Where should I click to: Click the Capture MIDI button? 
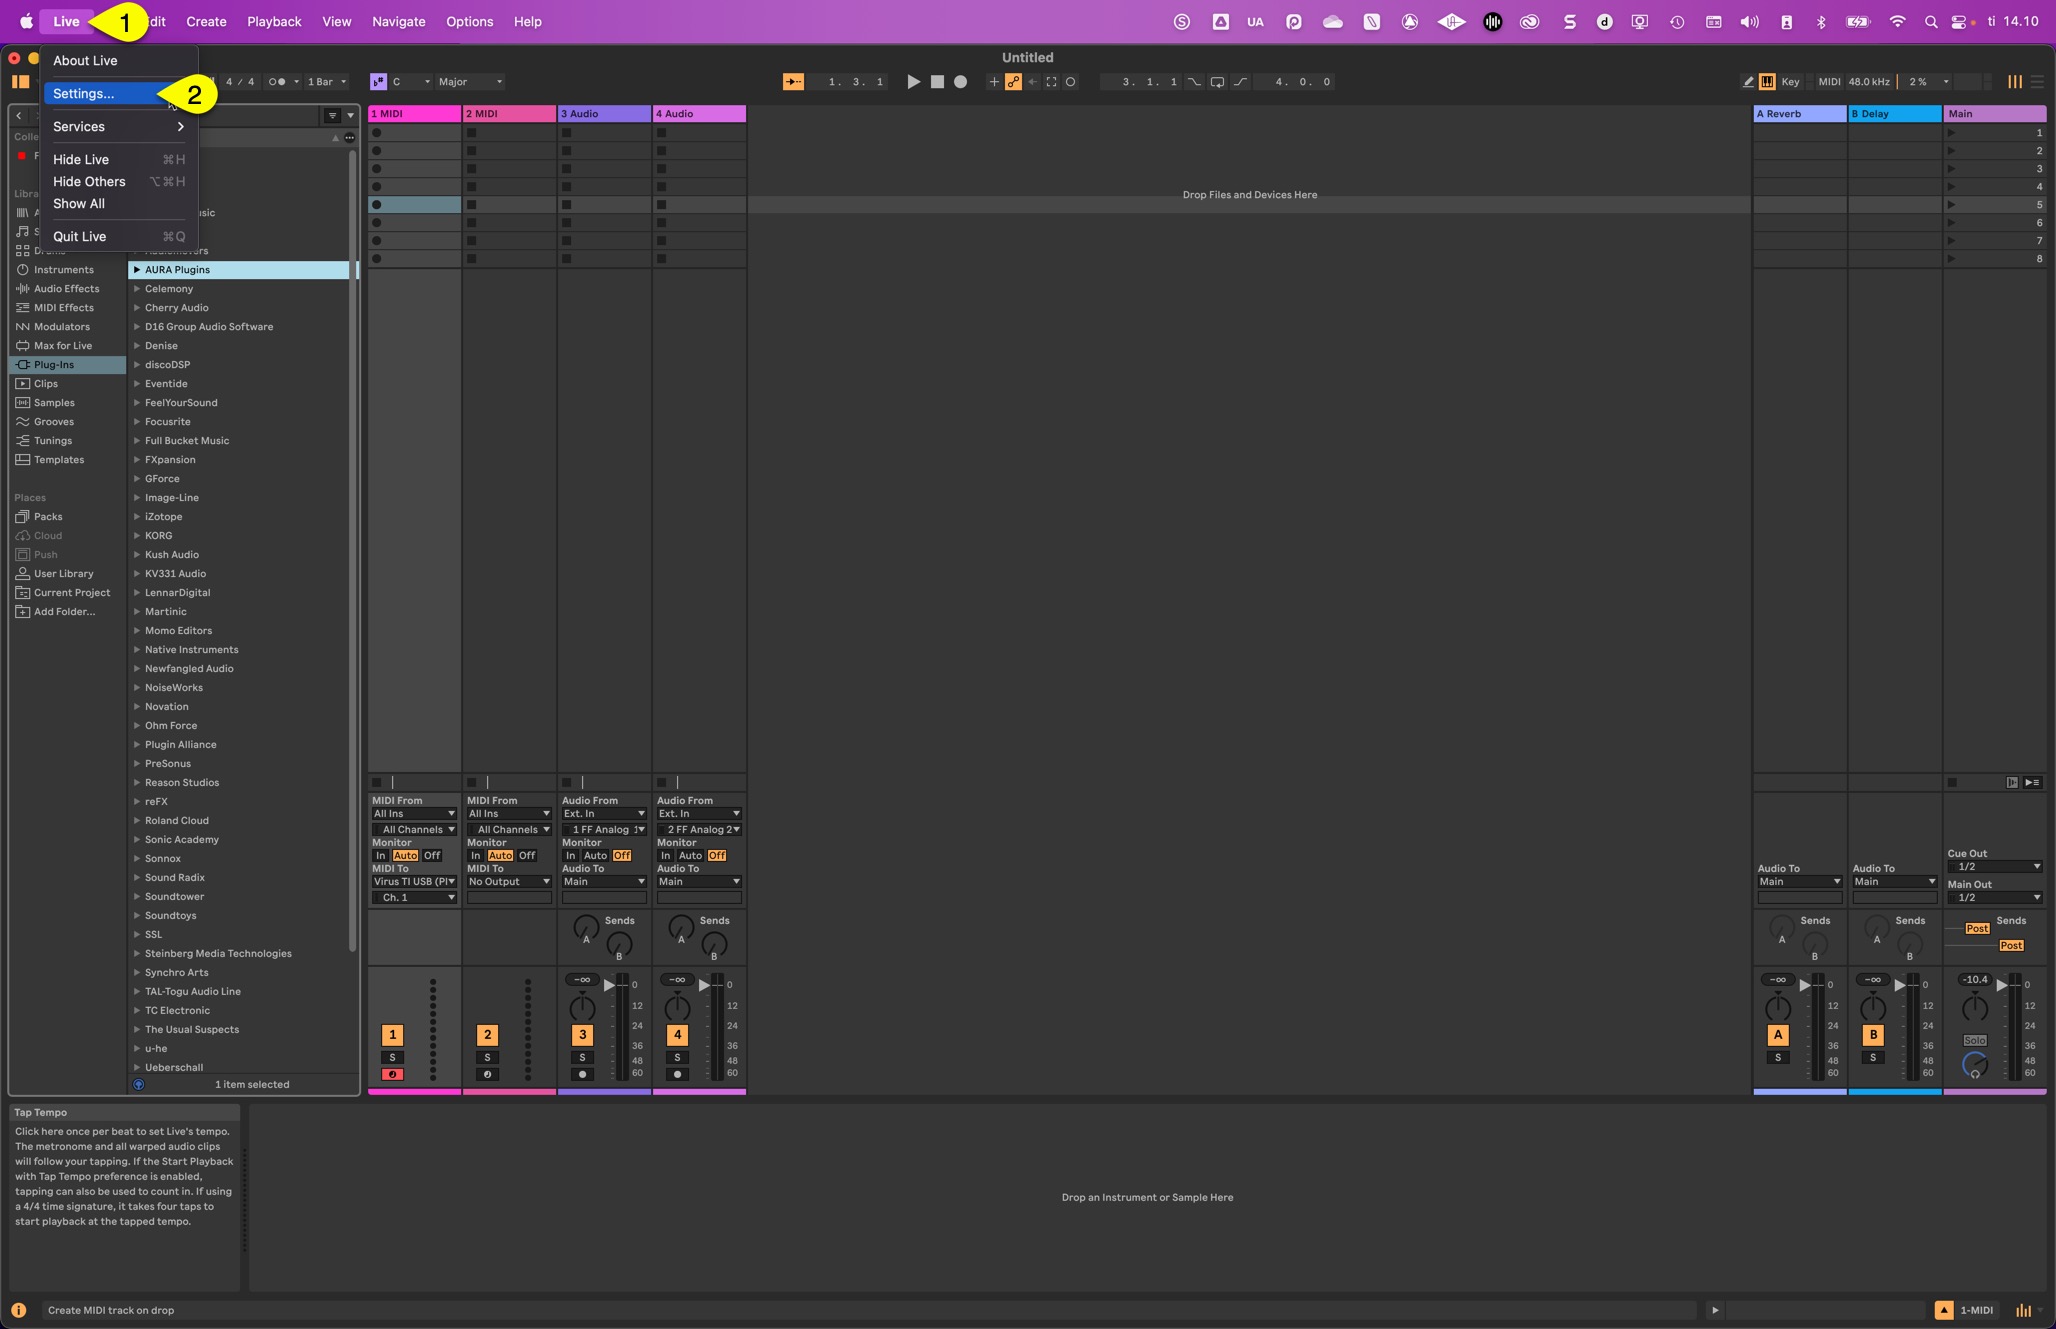pos(1051,82)
